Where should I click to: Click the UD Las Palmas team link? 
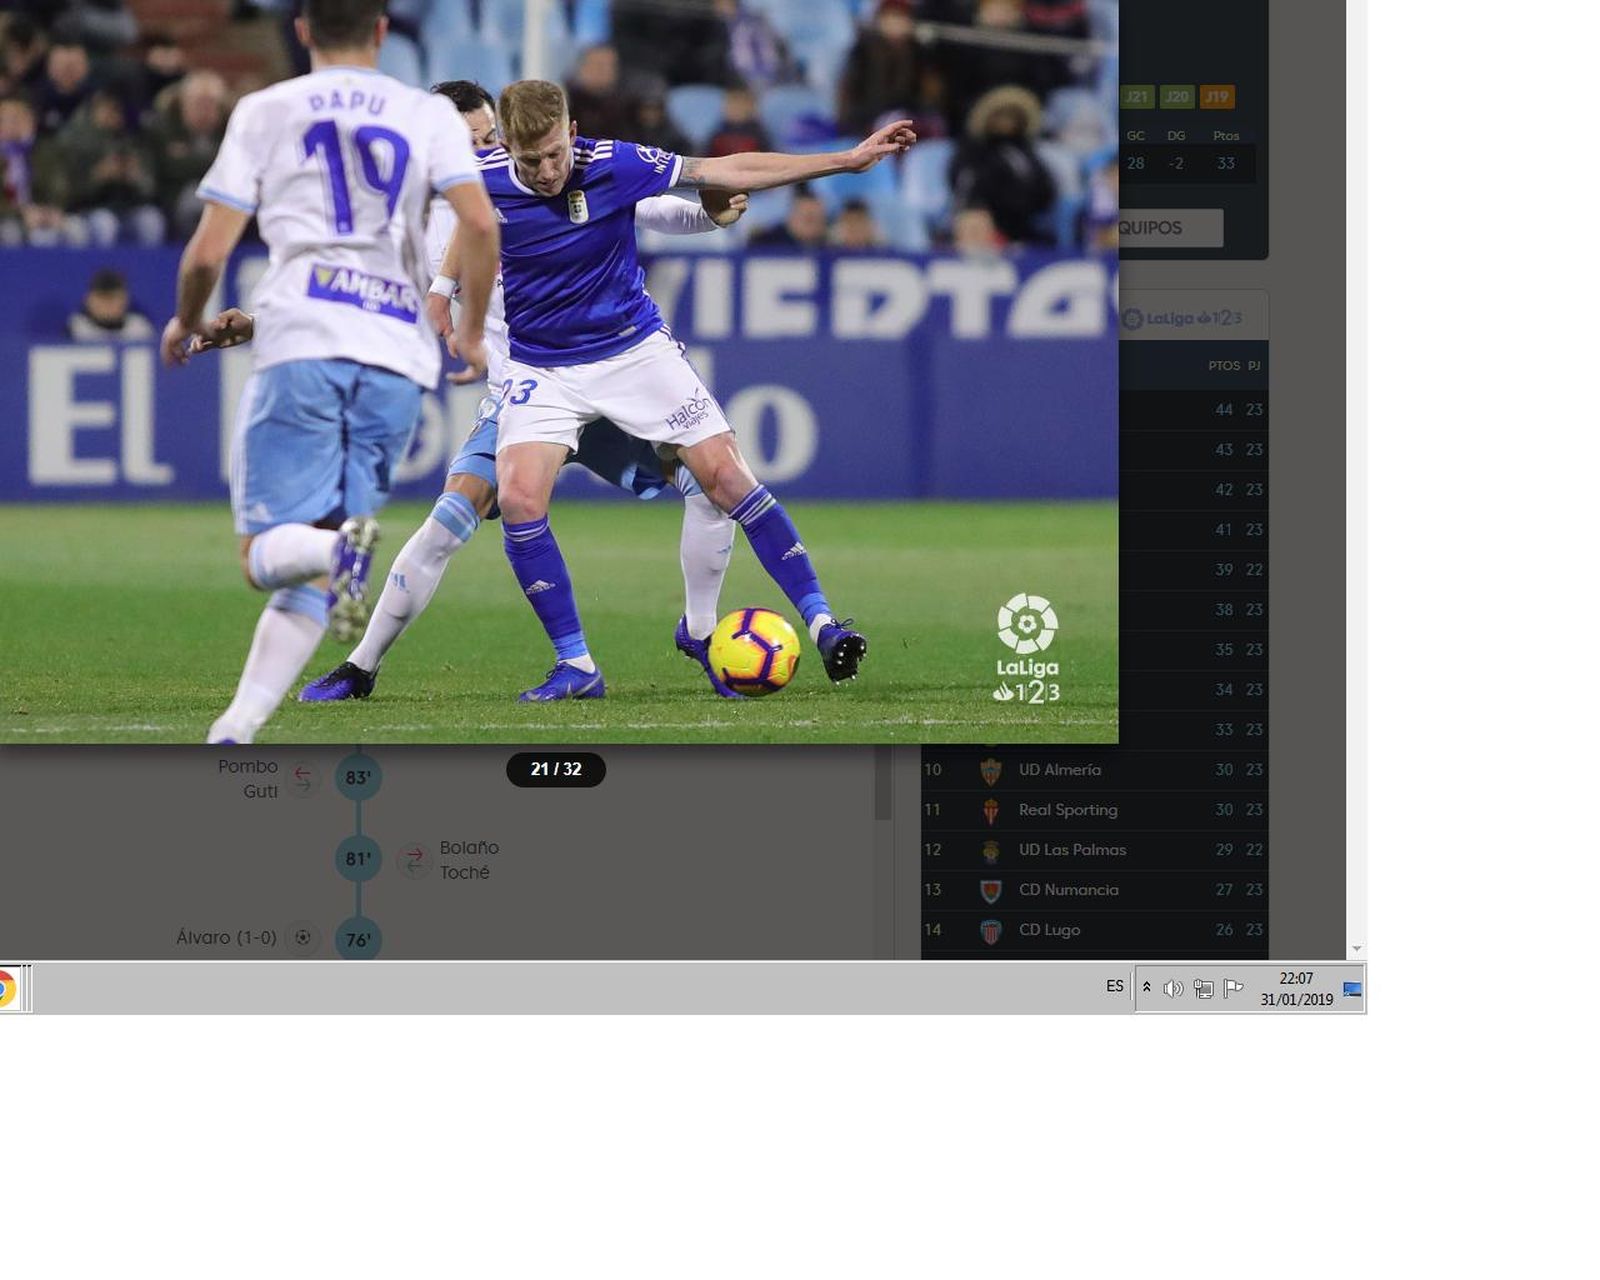coord(1072,850)
